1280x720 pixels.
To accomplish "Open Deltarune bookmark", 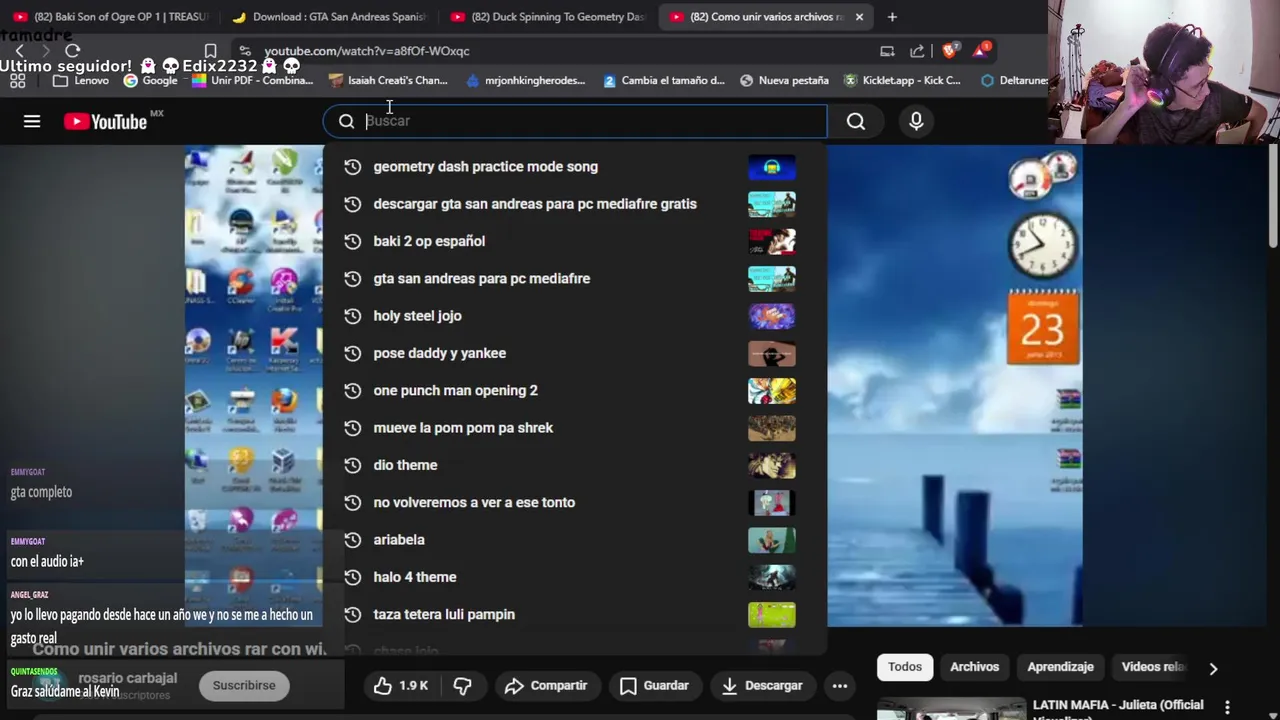I will (1014, 81).
